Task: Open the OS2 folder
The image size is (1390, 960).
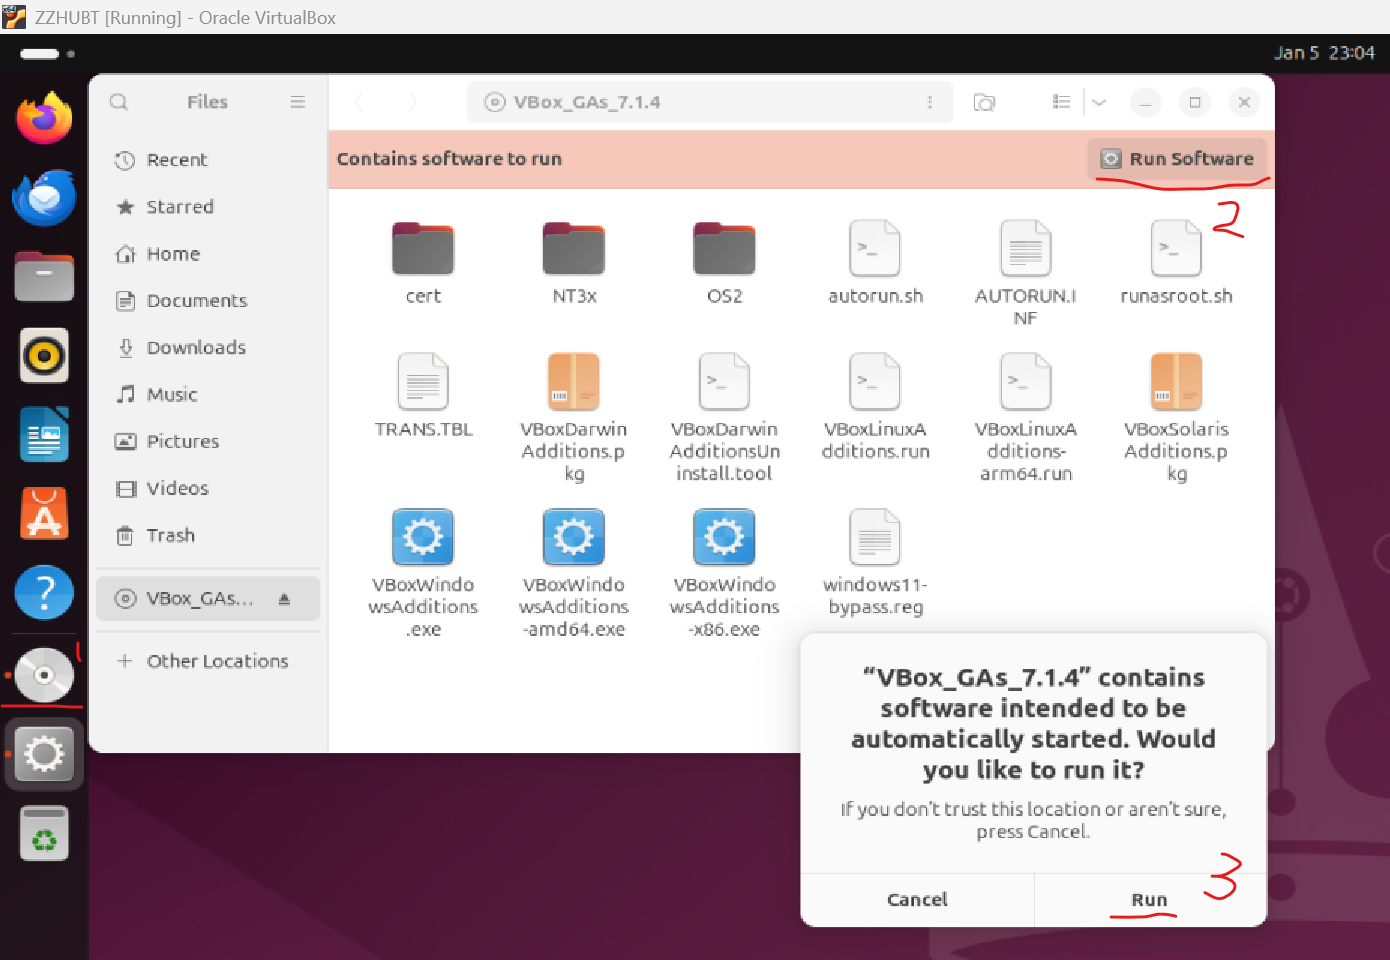Action: coord(724,263)
